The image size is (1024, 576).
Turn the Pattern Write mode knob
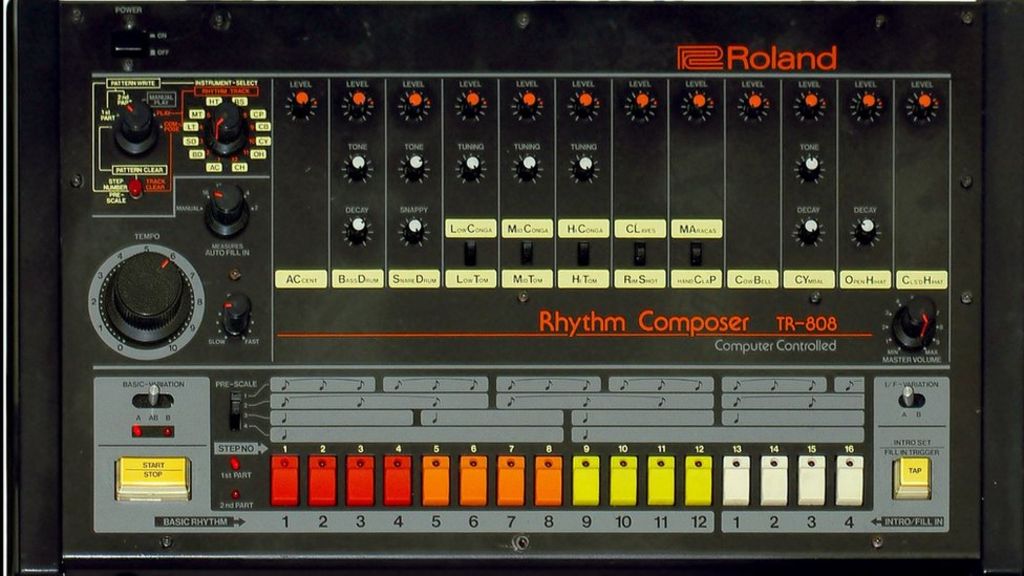tap(136, 127)
